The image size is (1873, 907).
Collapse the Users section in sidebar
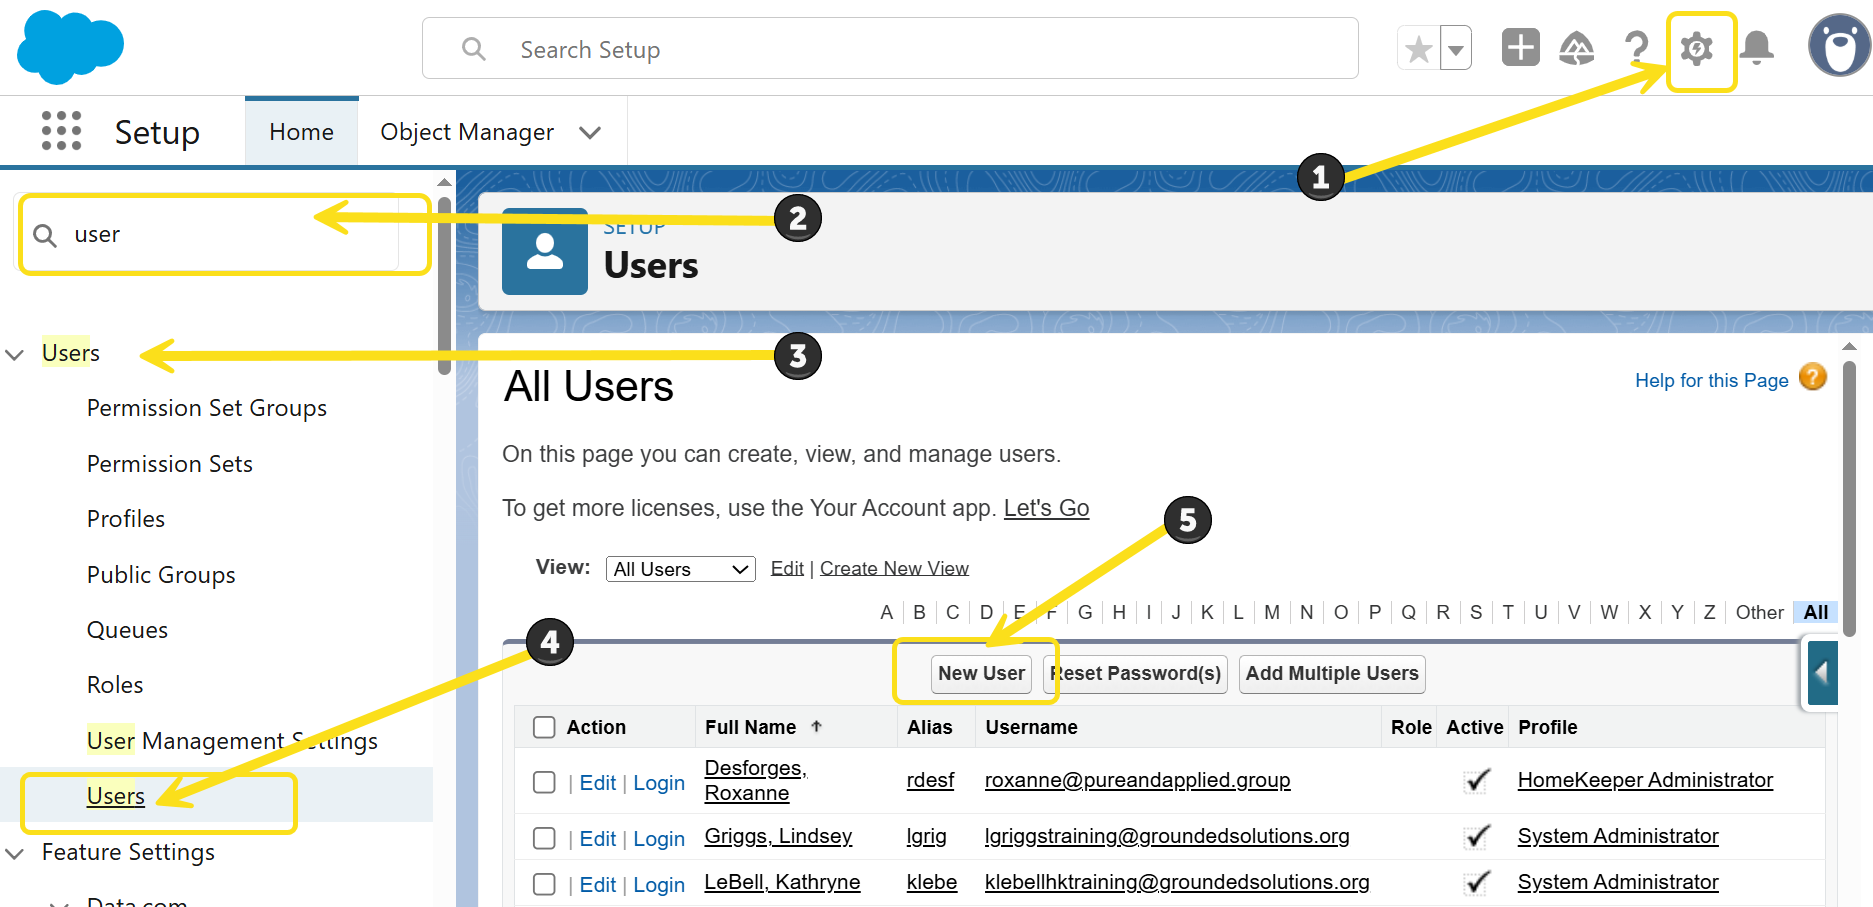[15, 354]
